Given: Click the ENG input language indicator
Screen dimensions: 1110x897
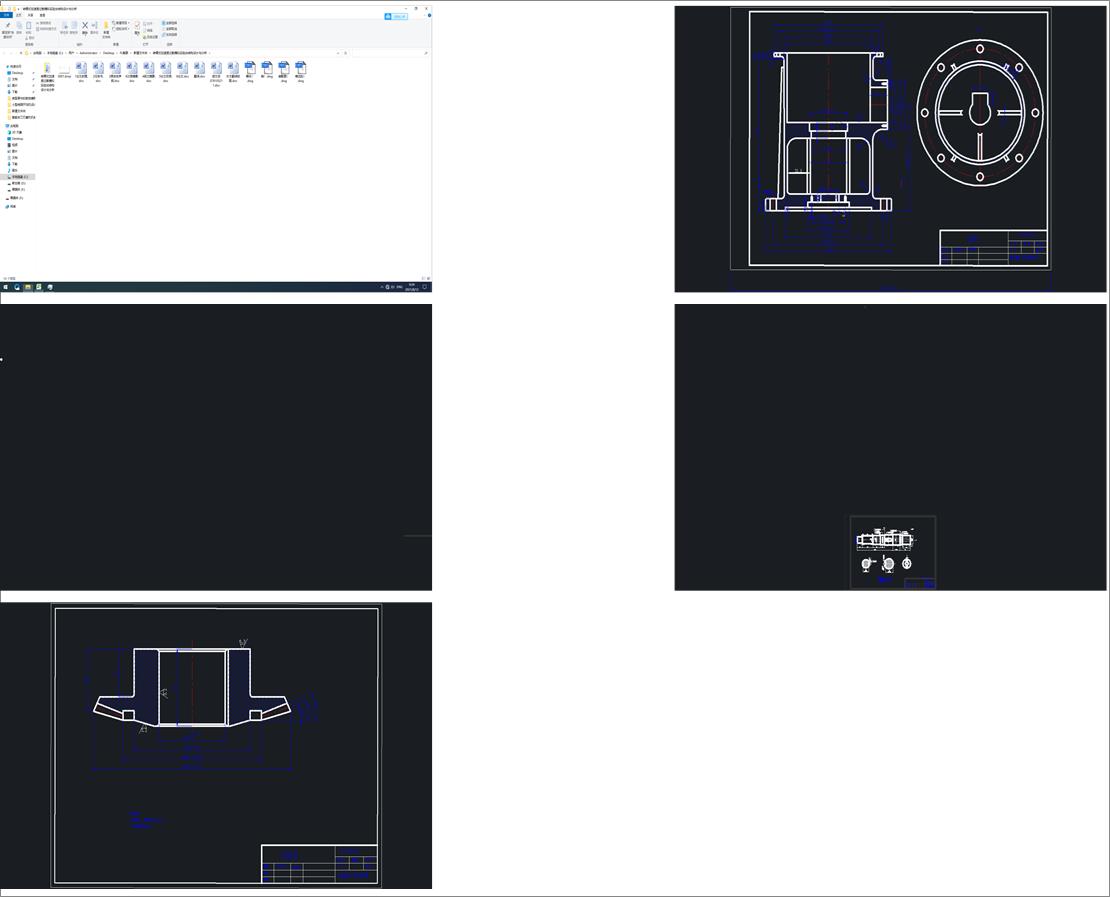Looking at the screenshot, I should [400, 287].
